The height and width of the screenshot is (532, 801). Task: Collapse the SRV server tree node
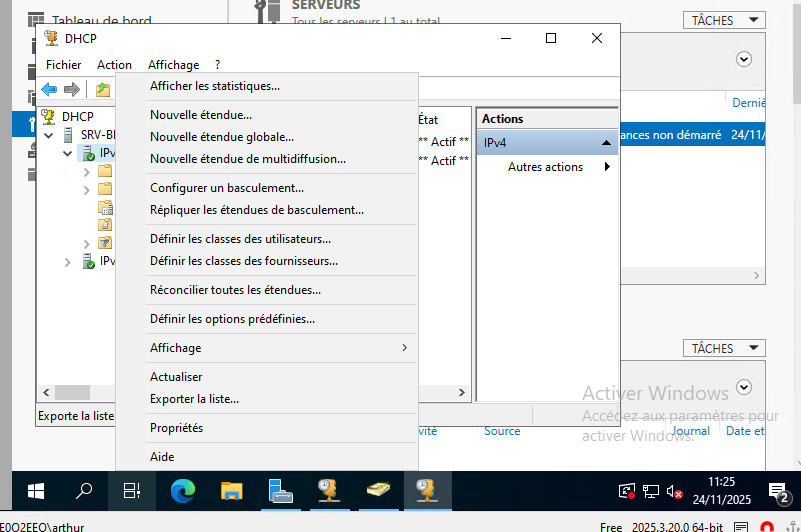click(49, 135)
